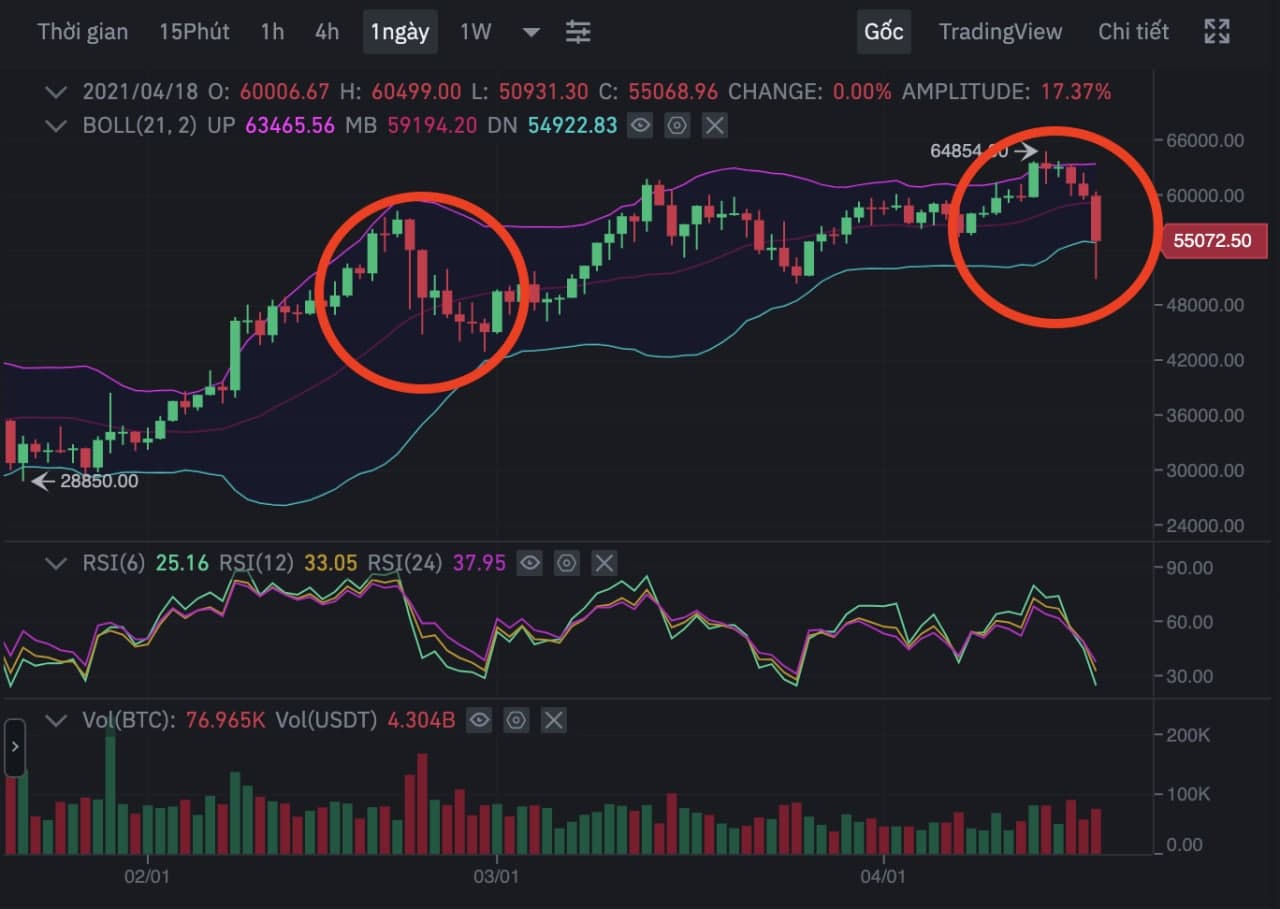The image size is (1280, 909).
Task: Click the 03/01 date axis label
Action: click(x=496, y=877)
